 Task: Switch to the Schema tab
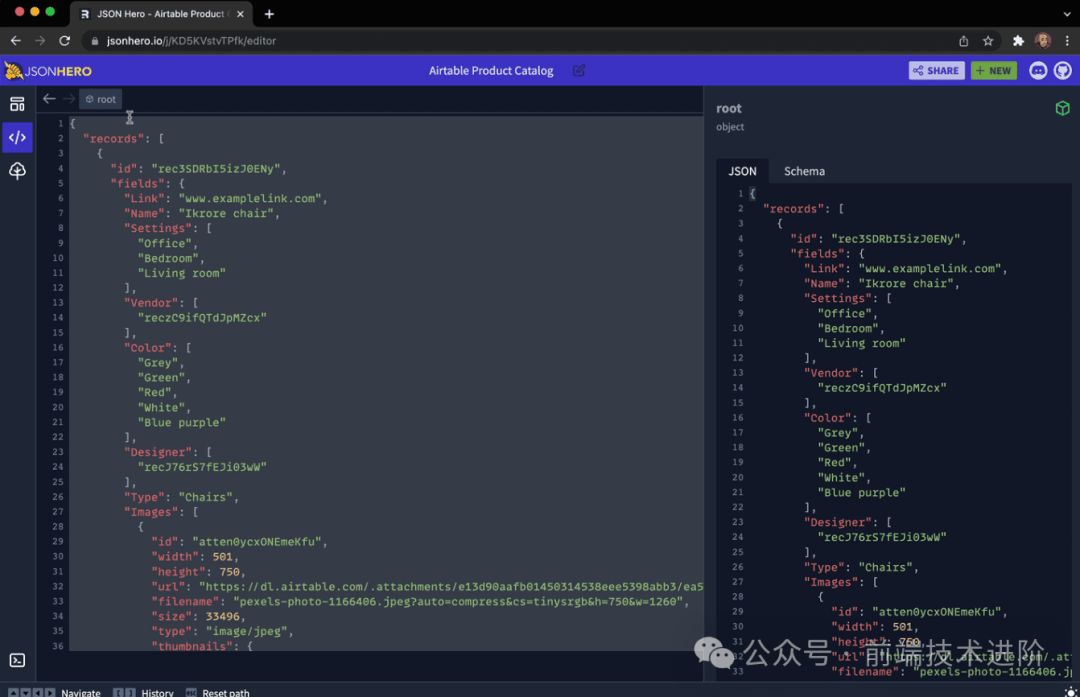[x=804, y=171]
